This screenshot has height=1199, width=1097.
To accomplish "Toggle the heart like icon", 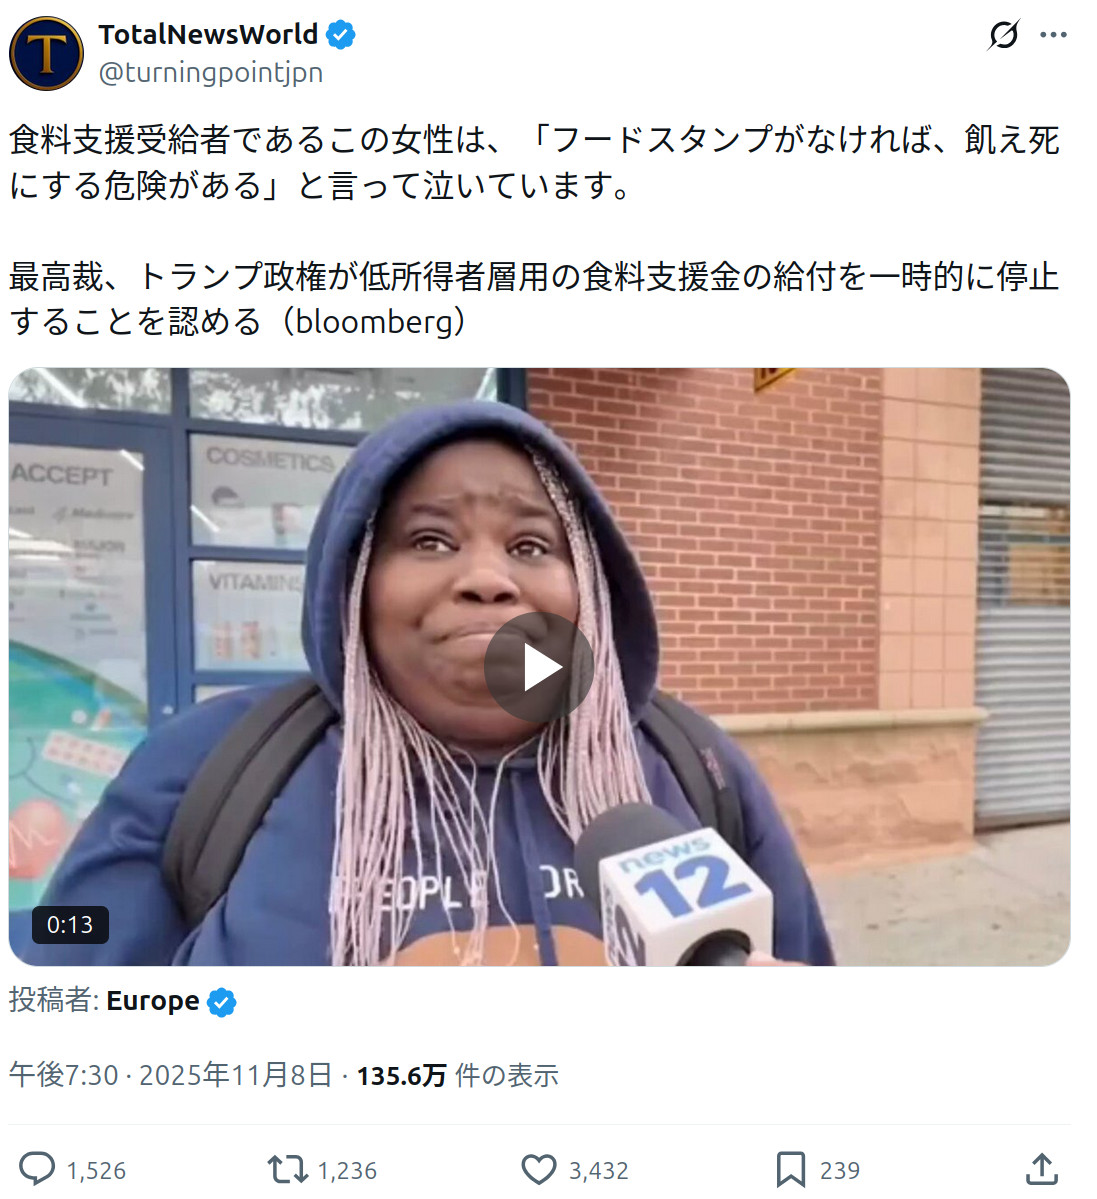I will (x=539, y=1170).
